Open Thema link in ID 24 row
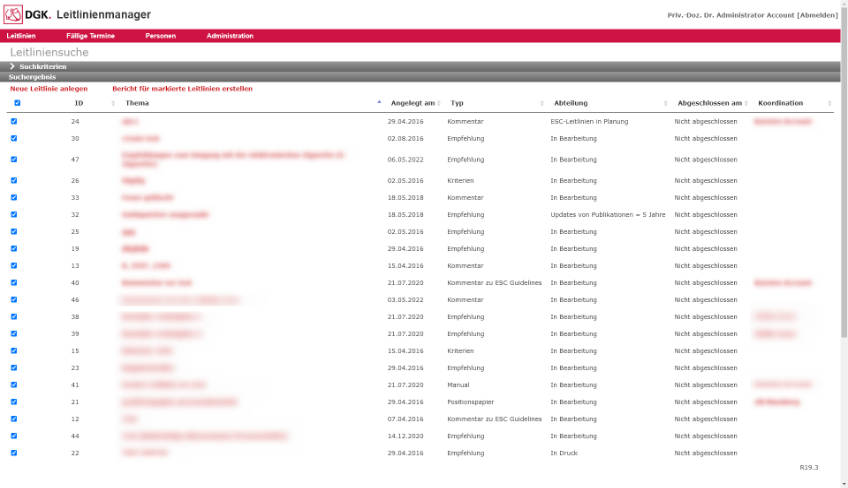Screen dimensions: 848x488 pyautogui.click(x=130, y=122)
